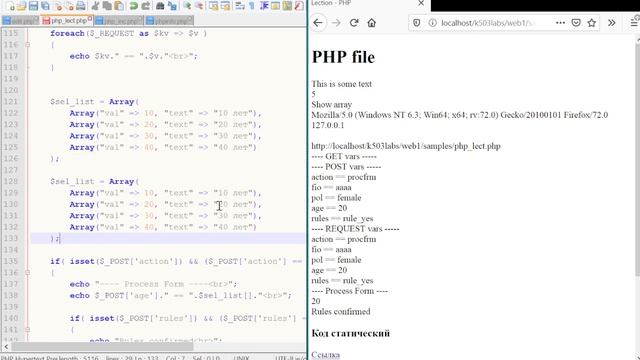640x360 pixels.
Task: Open the Firefox hamburger menu
Action: [634, 23]
